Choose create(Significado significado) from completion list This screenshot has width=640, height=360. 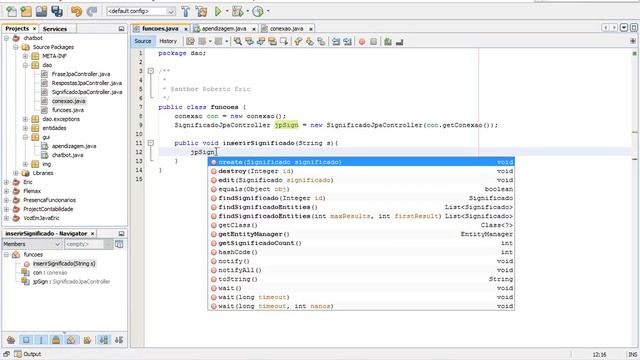pos(361,162)
